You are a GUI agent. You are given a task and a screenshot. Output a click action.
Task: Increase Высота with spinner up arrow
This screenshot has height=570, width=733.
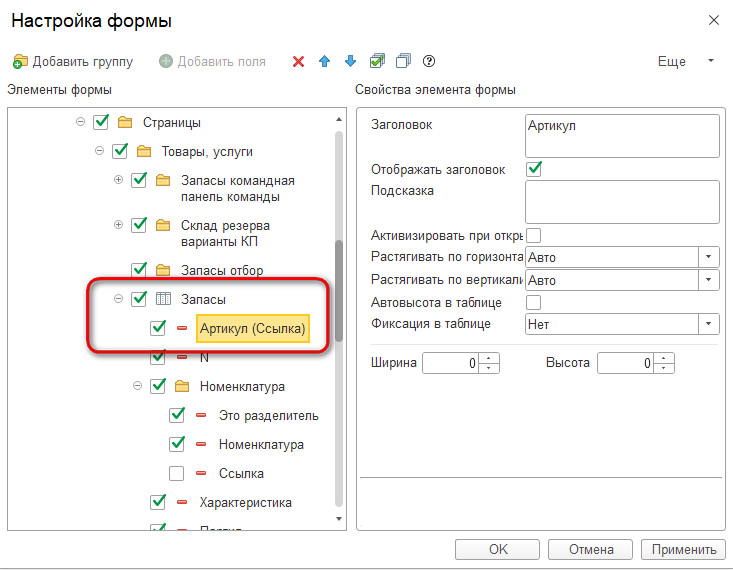coord(663,358)
